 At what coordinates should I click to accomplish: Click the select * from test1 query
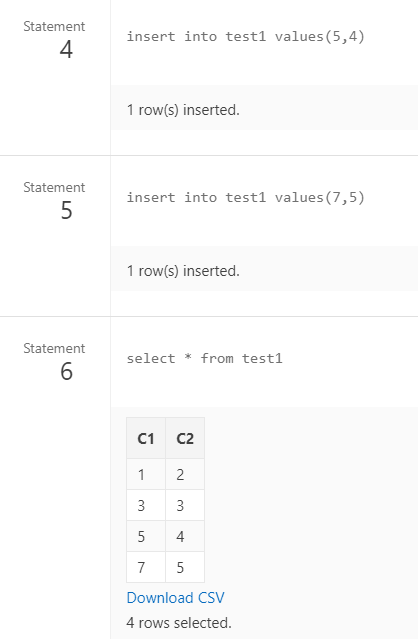coord(204,358)
